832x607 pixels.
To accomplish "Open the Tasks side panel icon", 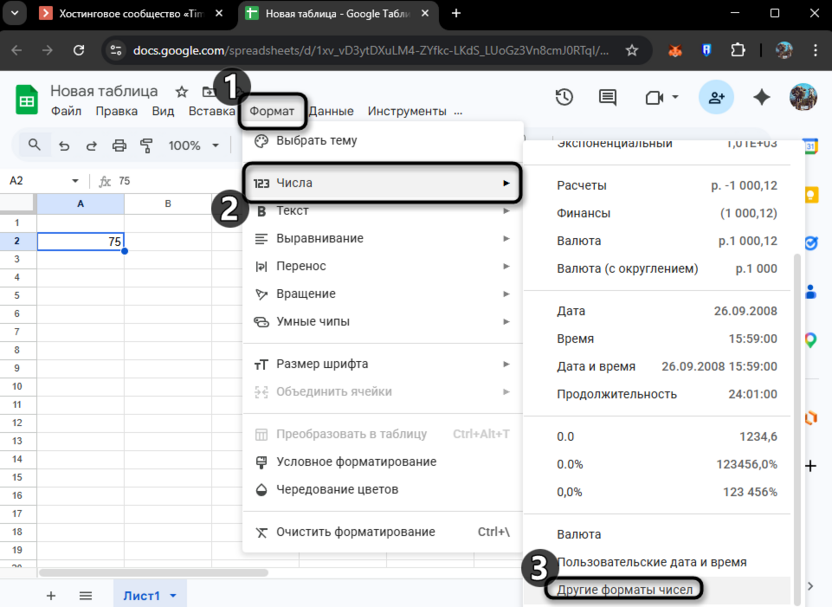I will point(811,244).
